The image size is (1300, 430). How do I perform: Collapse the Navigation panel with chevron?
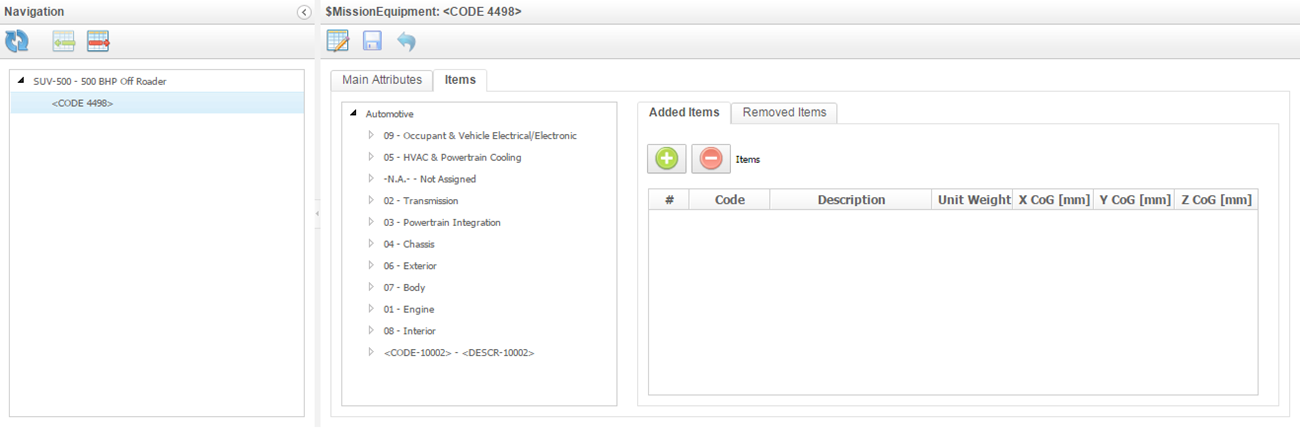pos(304,12)
